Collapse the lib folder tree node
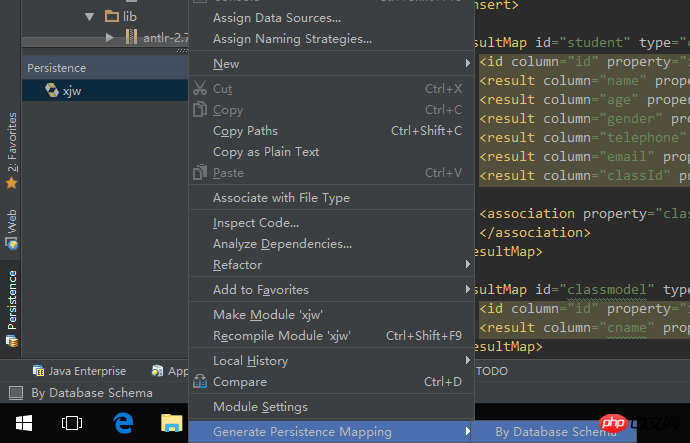Viewport: 690px width, 443px height. (90, 16)
